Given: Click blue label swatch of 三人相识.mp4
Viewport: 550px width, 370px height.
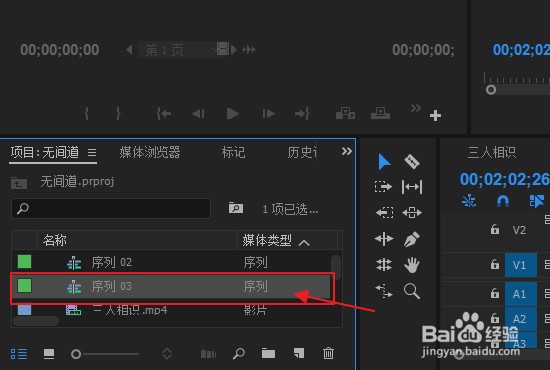Looking at the screenshot, I should pos(25,310).
